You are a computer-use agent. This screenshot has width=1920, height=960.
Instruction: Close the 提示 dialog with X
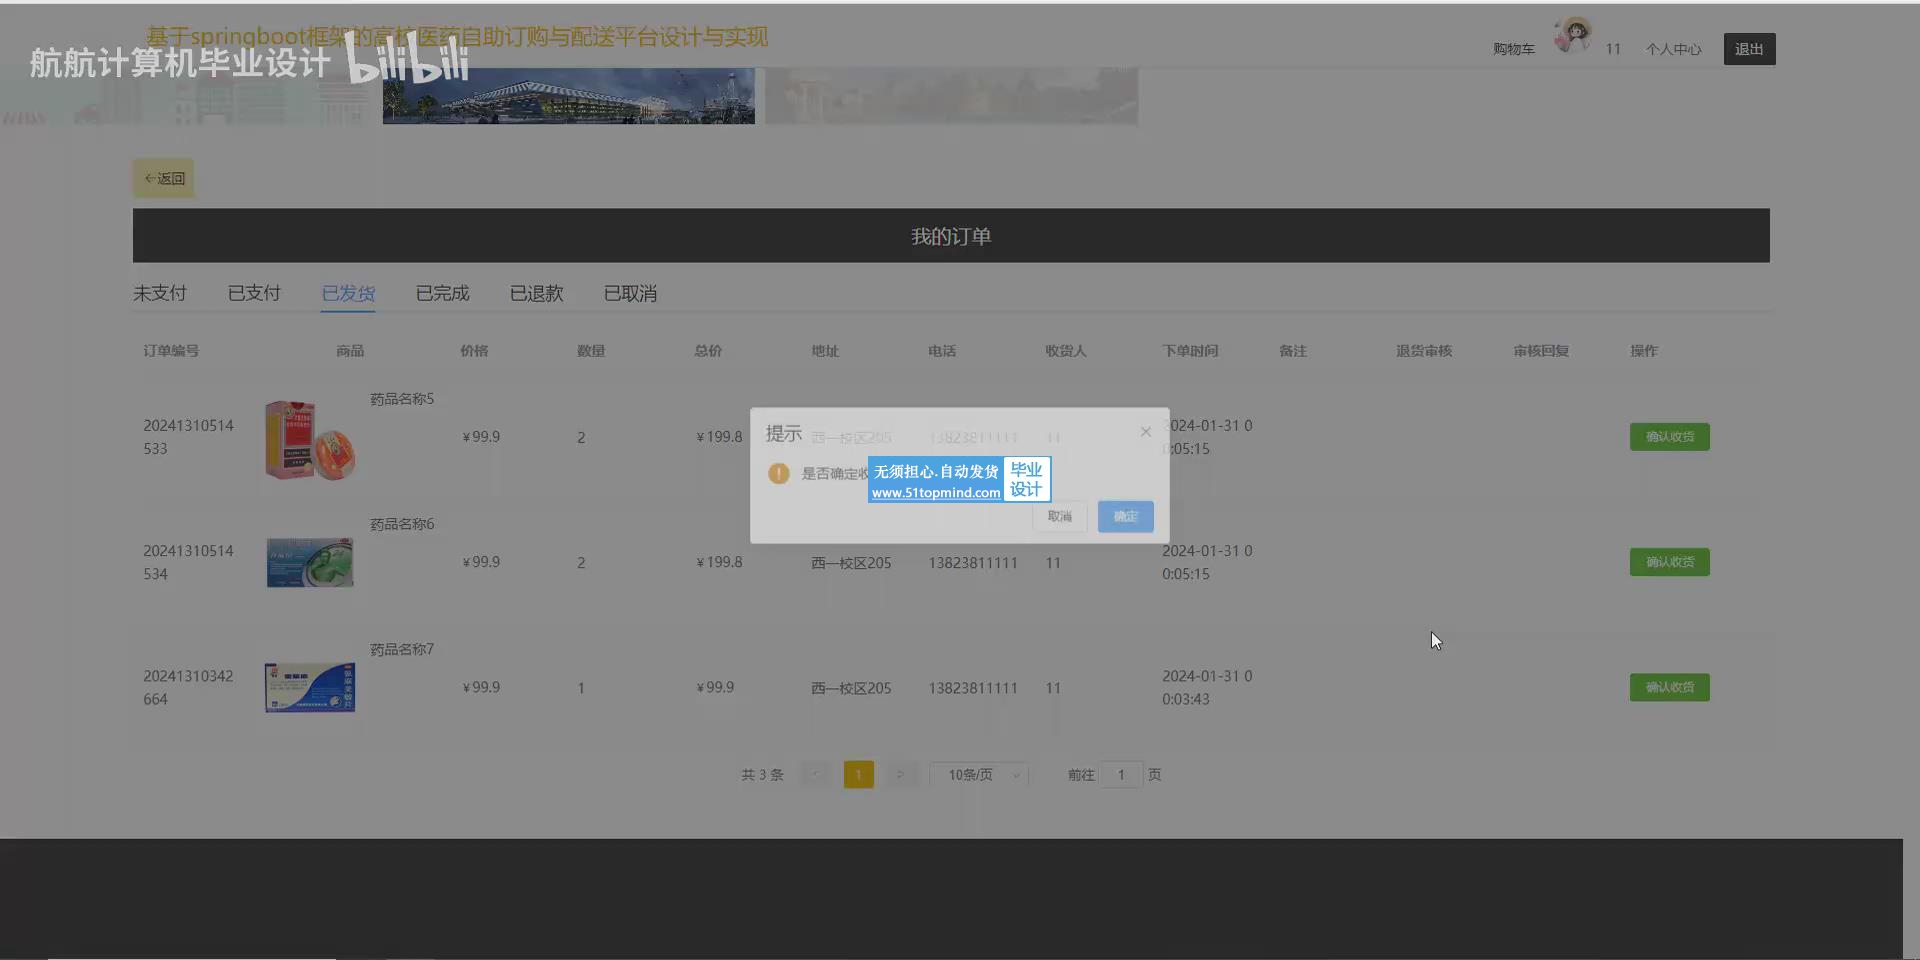1146,432
